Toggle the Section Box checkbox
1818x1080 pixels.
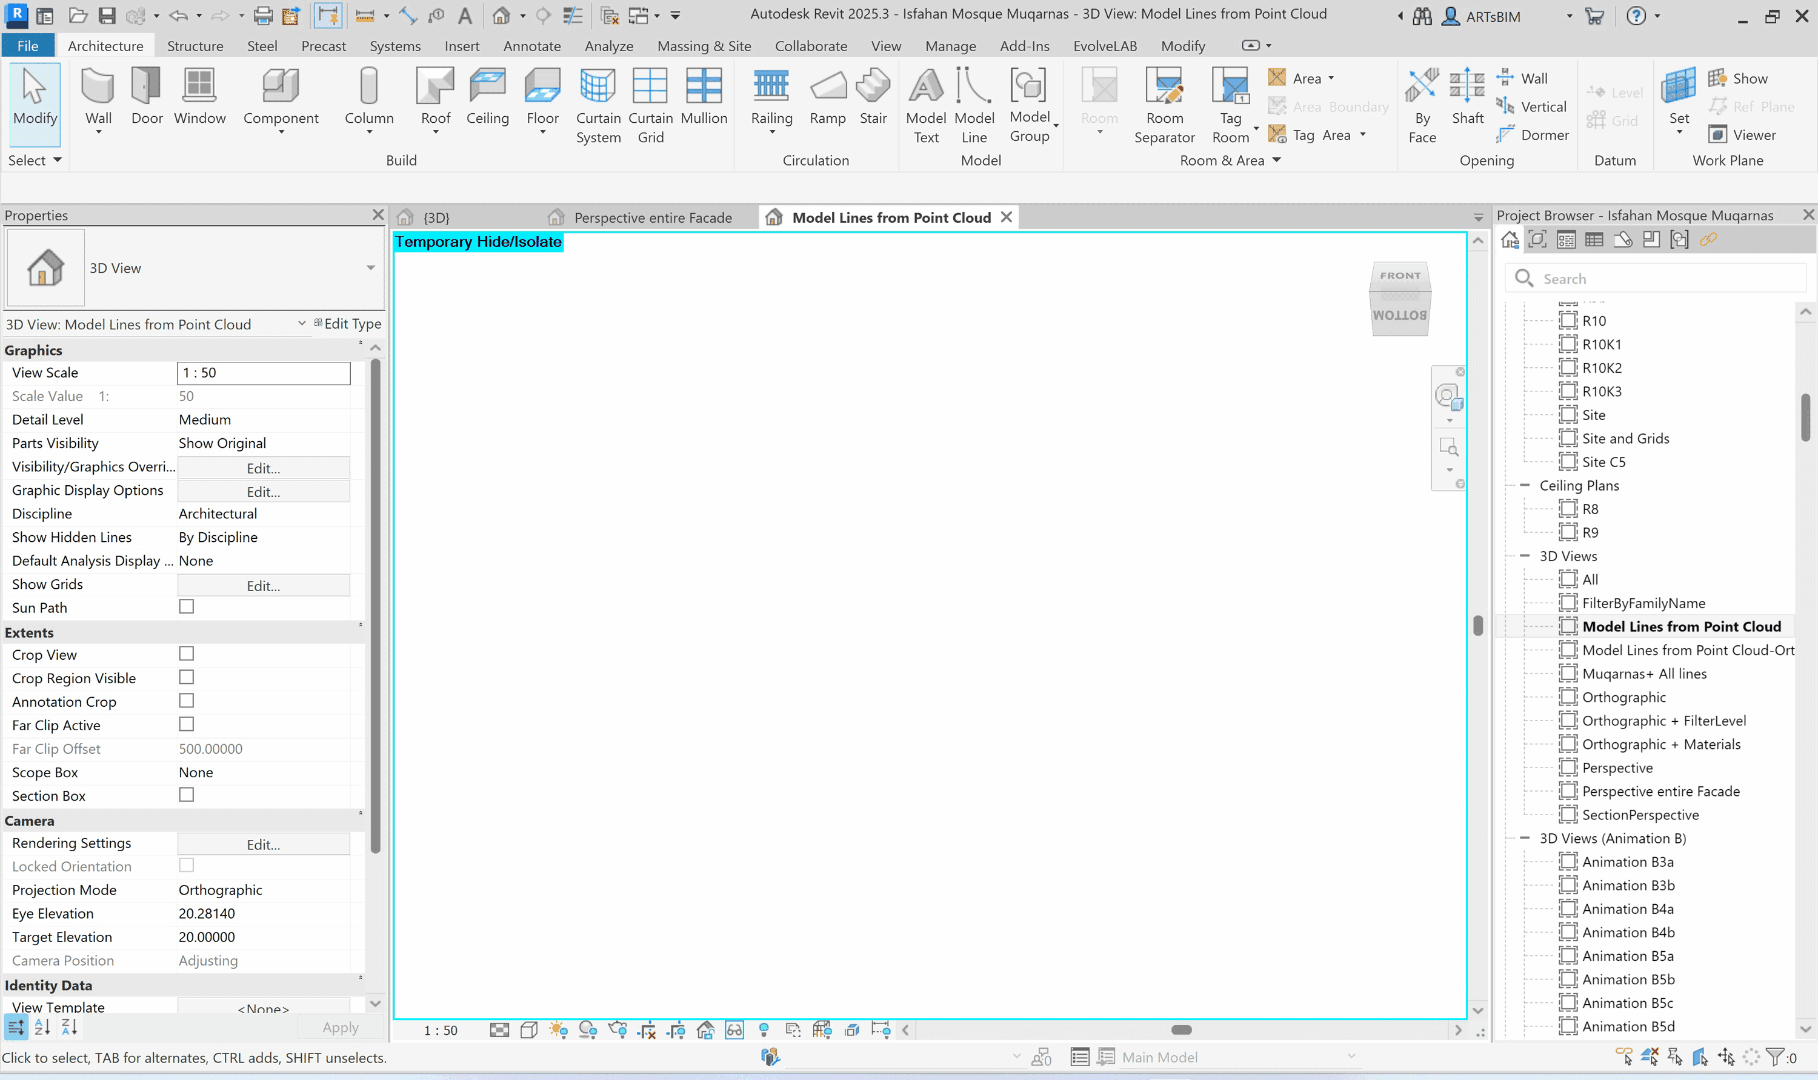click(186, 795)
